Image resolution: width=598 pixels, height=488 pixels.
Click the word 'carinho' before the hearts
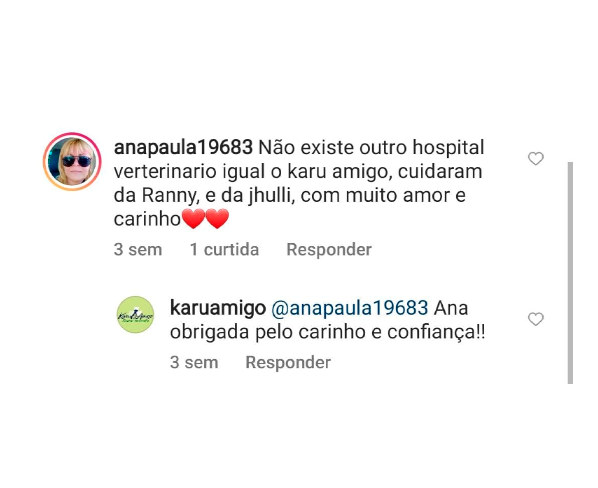coord(147,219)
